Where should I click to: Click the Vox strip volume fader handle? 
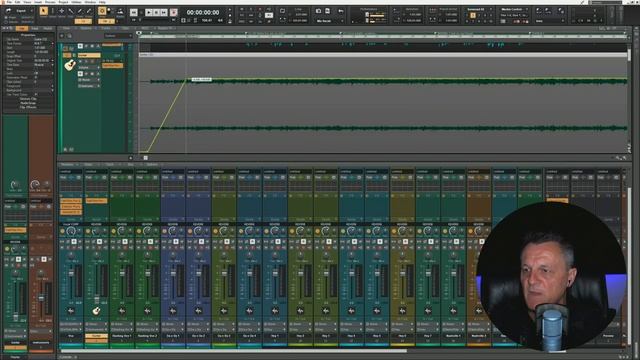click(71, 273)
